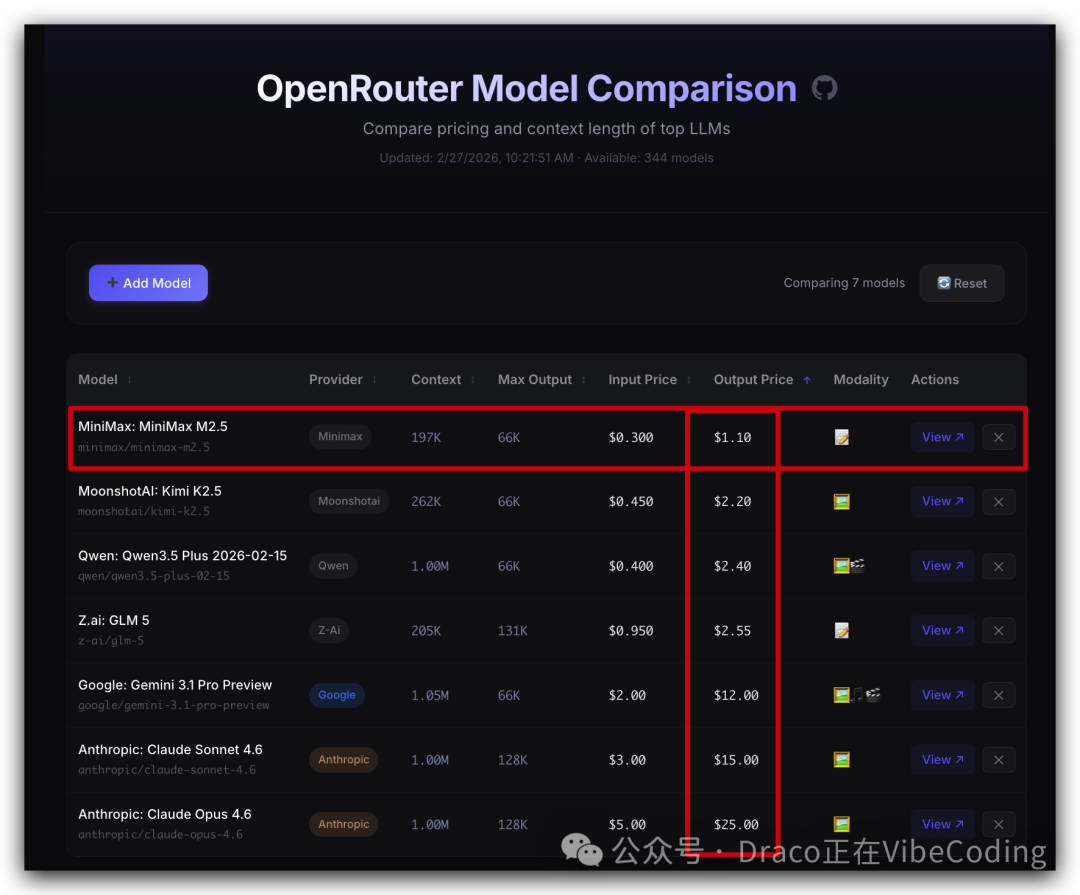This screenshot has width=1080, height=895.
Task: Select model ID minimax/minimax-m2.5
Action: 144,447
